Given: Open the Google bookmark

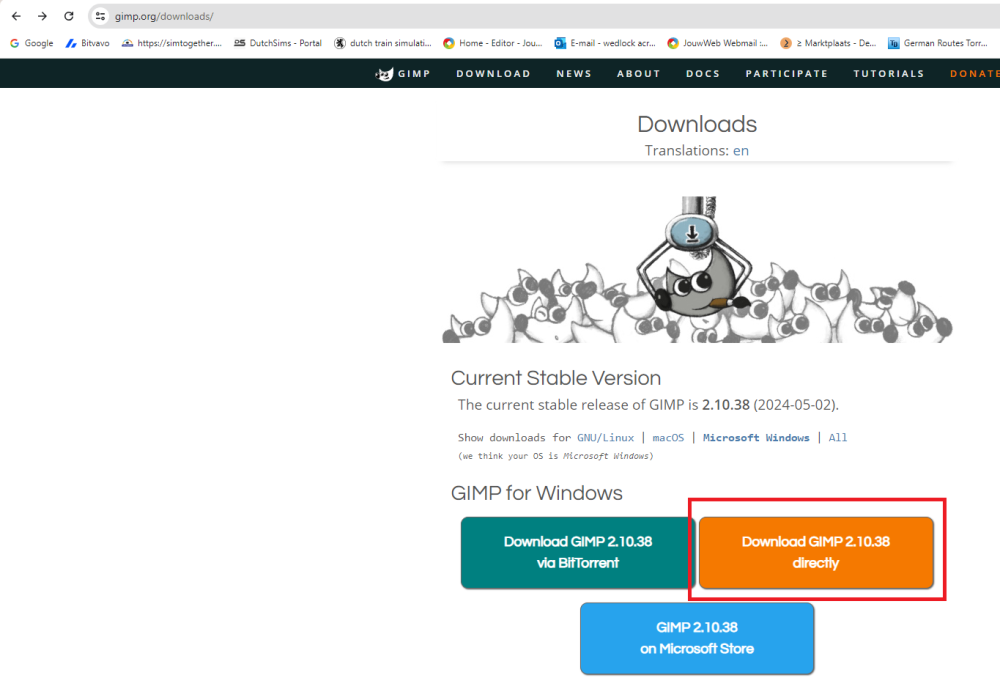Looking at the screenshot, I should point(32,43).
